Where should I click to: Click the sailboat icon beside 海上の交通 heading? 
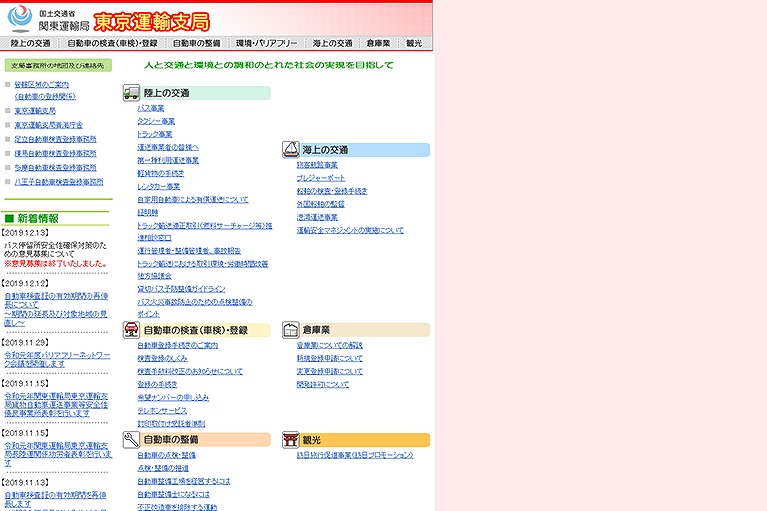[x=291, y=149]
